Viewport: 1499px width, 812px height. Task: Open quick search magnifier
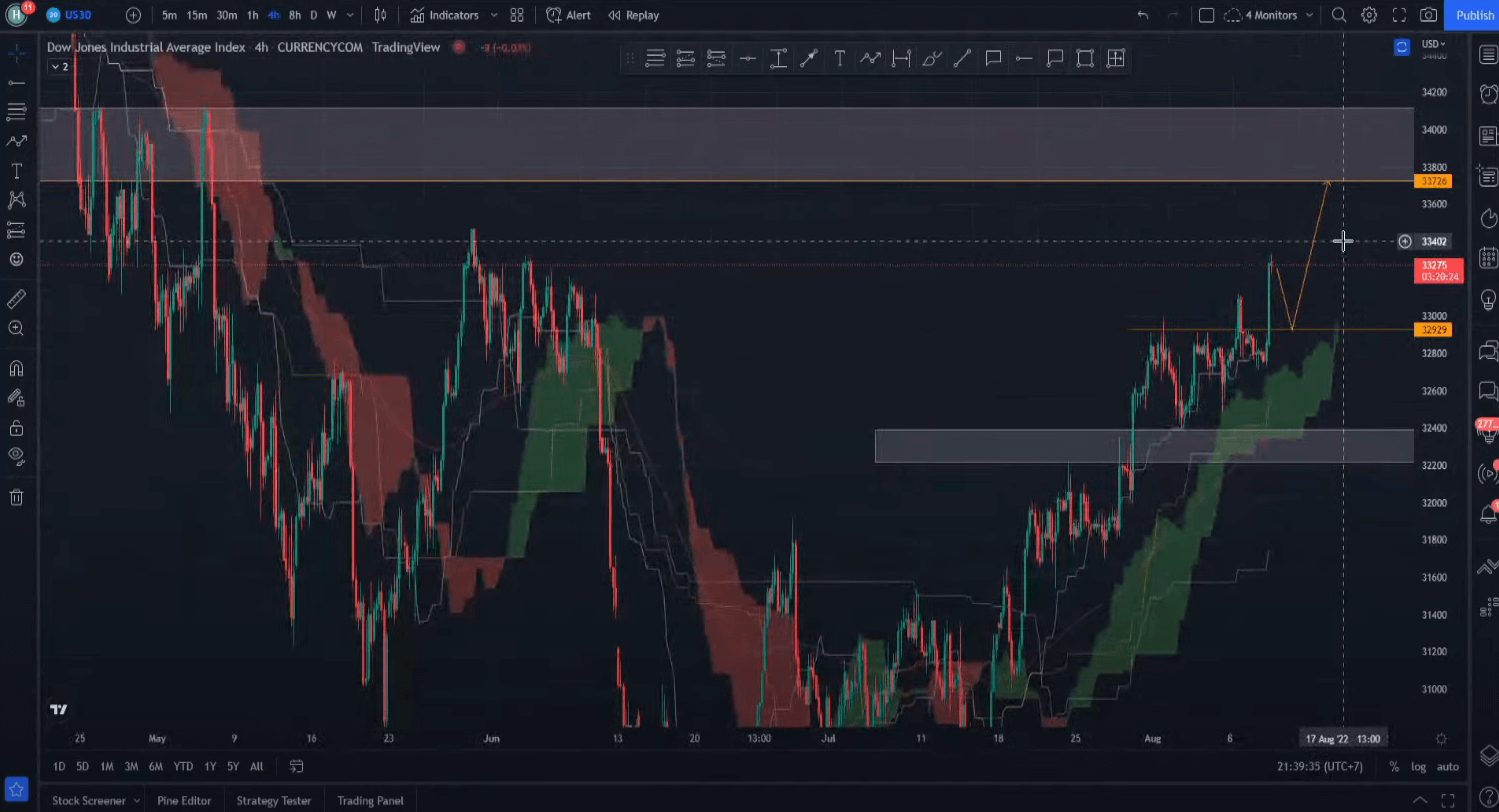click(1339, 15)
